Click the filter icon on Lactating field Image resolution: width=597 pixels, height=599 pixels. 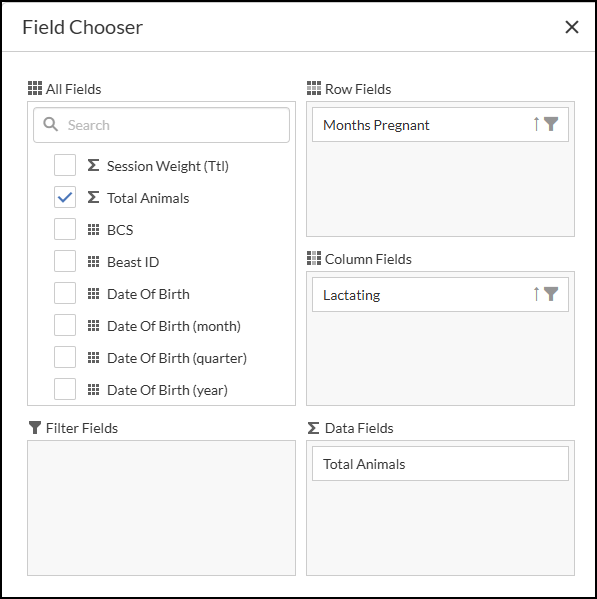551,294
